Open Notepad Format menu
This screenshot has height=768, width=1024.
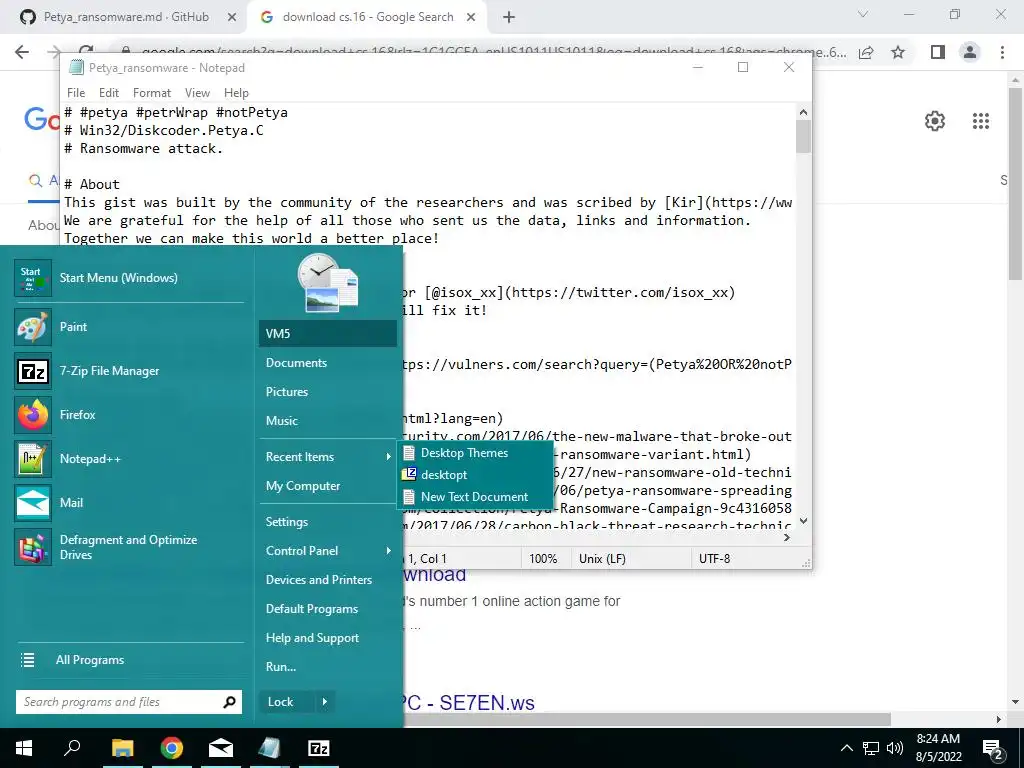(152, 93)
